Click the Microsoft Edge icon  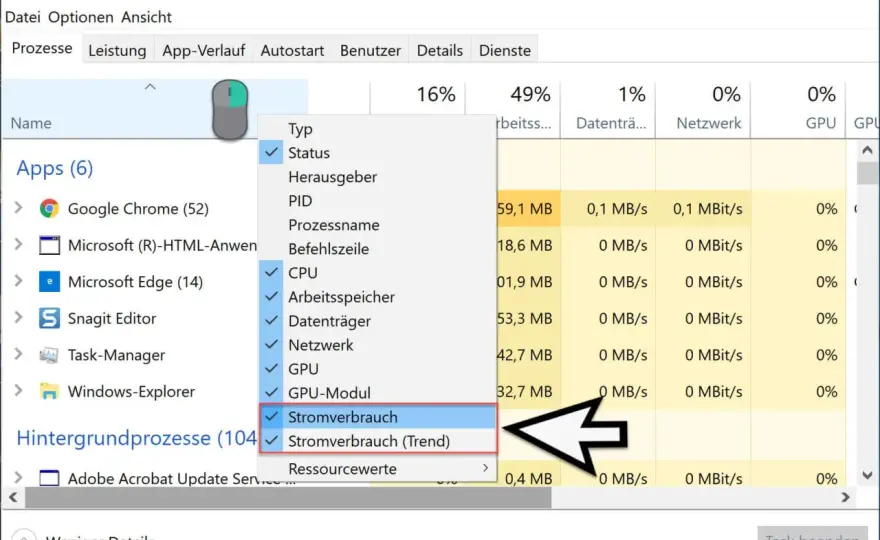[49, 282]
